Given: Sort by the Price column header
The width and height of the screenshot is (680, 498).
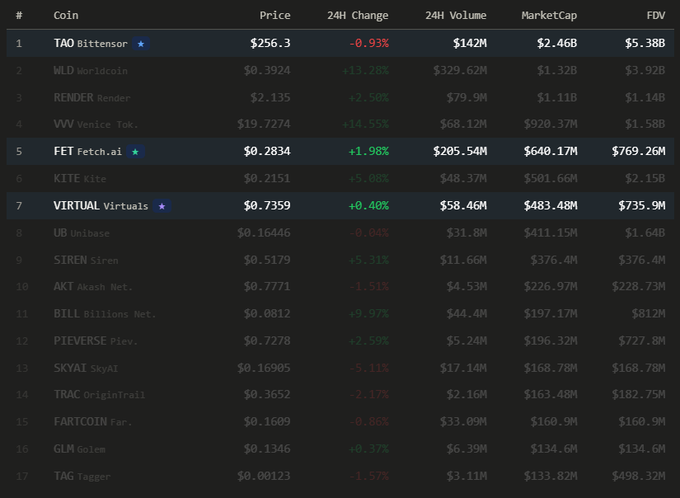Looking at the screenshot, I should click(275, 16).
